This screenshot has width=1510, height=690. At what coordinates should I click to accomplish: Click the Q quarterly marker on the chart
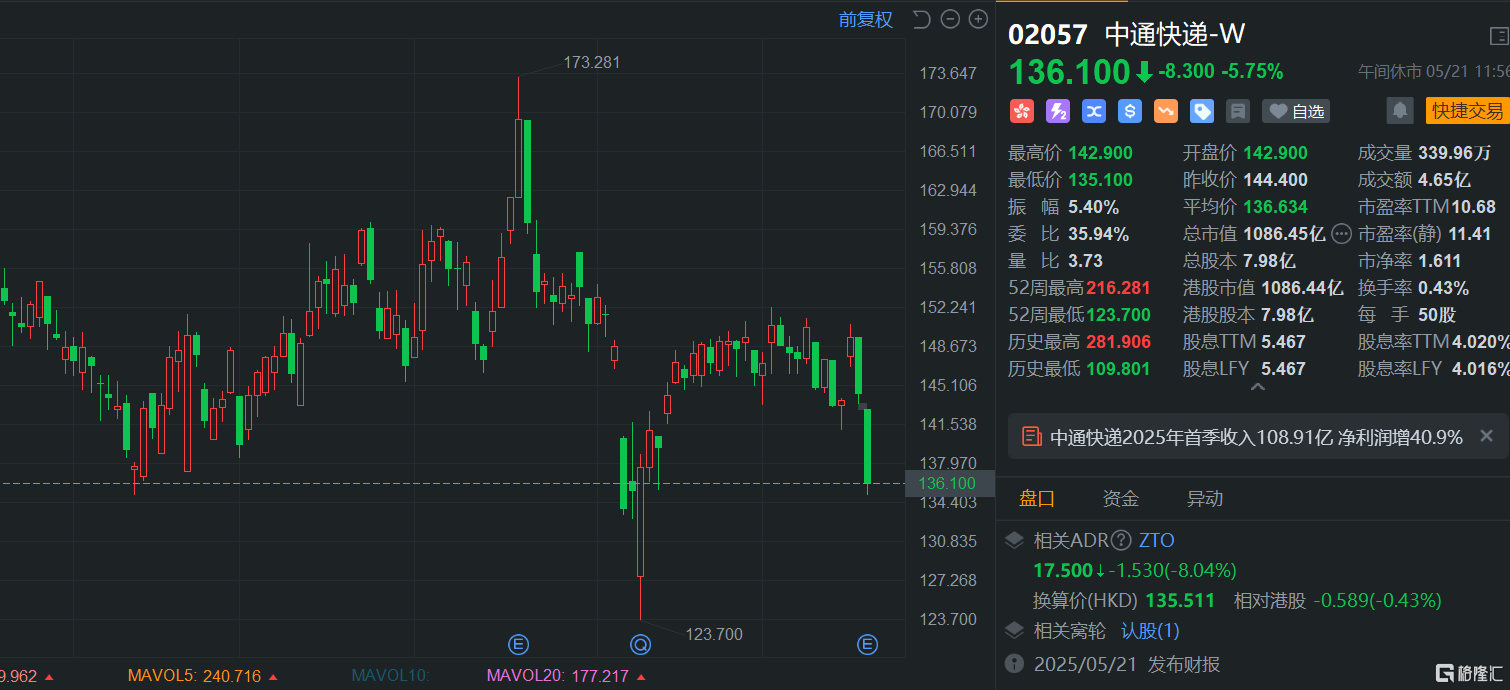point(640,644)
